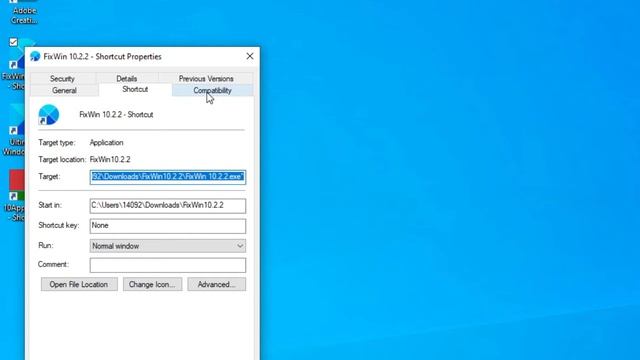The width and height of the screenshot is (640, 360).
Task: Click into the Start in field
Action: tap(168, 205)
